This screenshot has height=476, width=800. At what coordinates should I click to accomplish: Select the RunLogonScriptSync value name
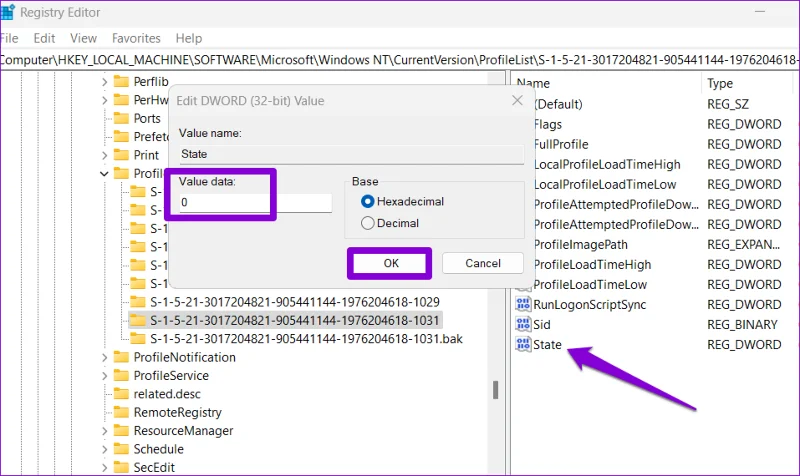(x=590, y=305)
